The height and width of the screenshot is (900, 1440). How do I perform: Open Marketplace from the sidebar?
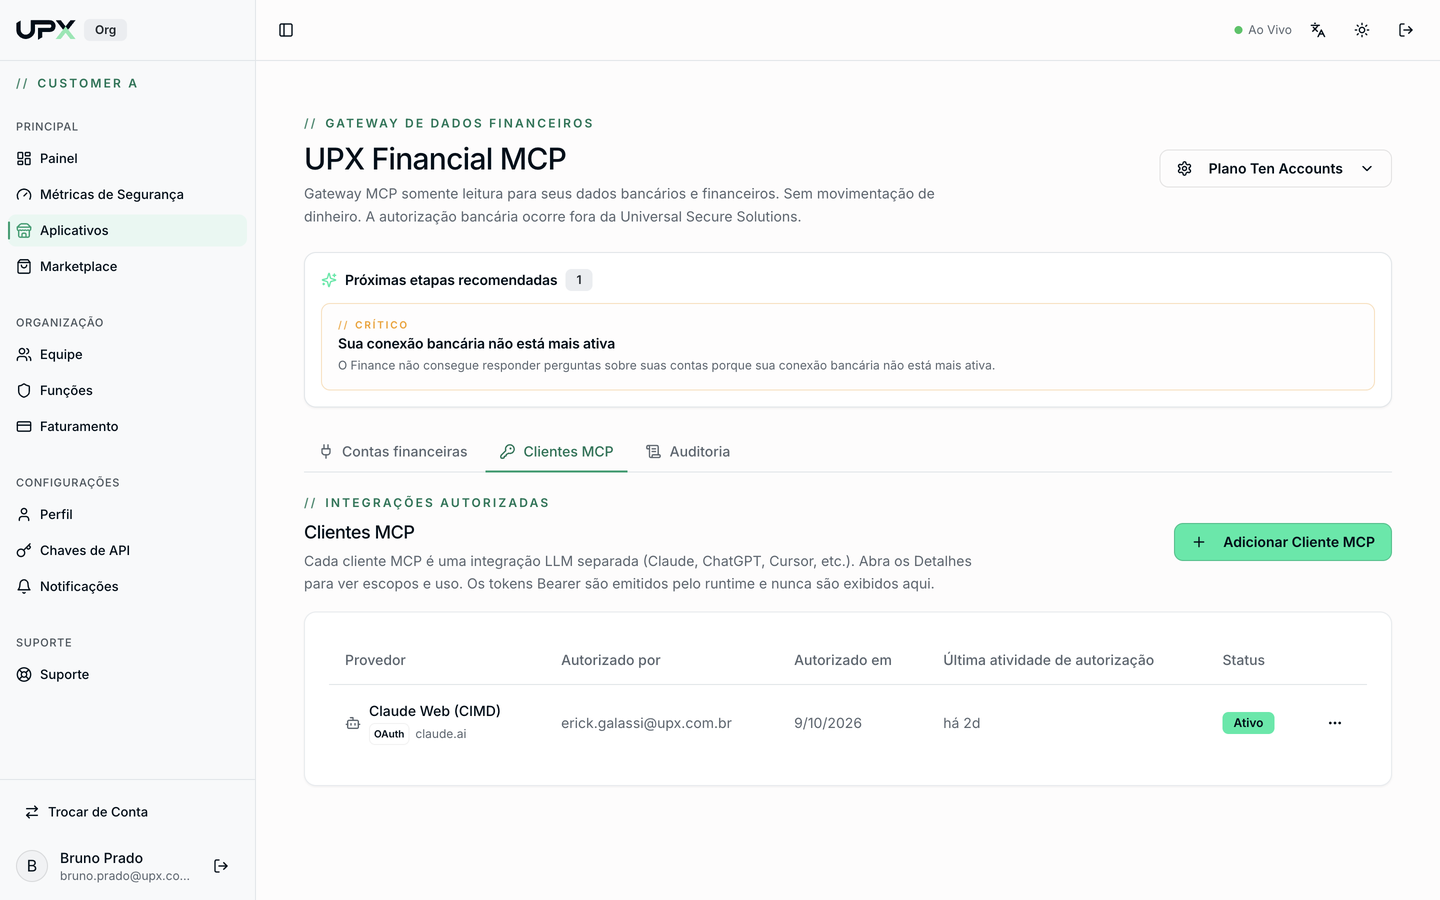pyautogui.click(x=127, y=266)
